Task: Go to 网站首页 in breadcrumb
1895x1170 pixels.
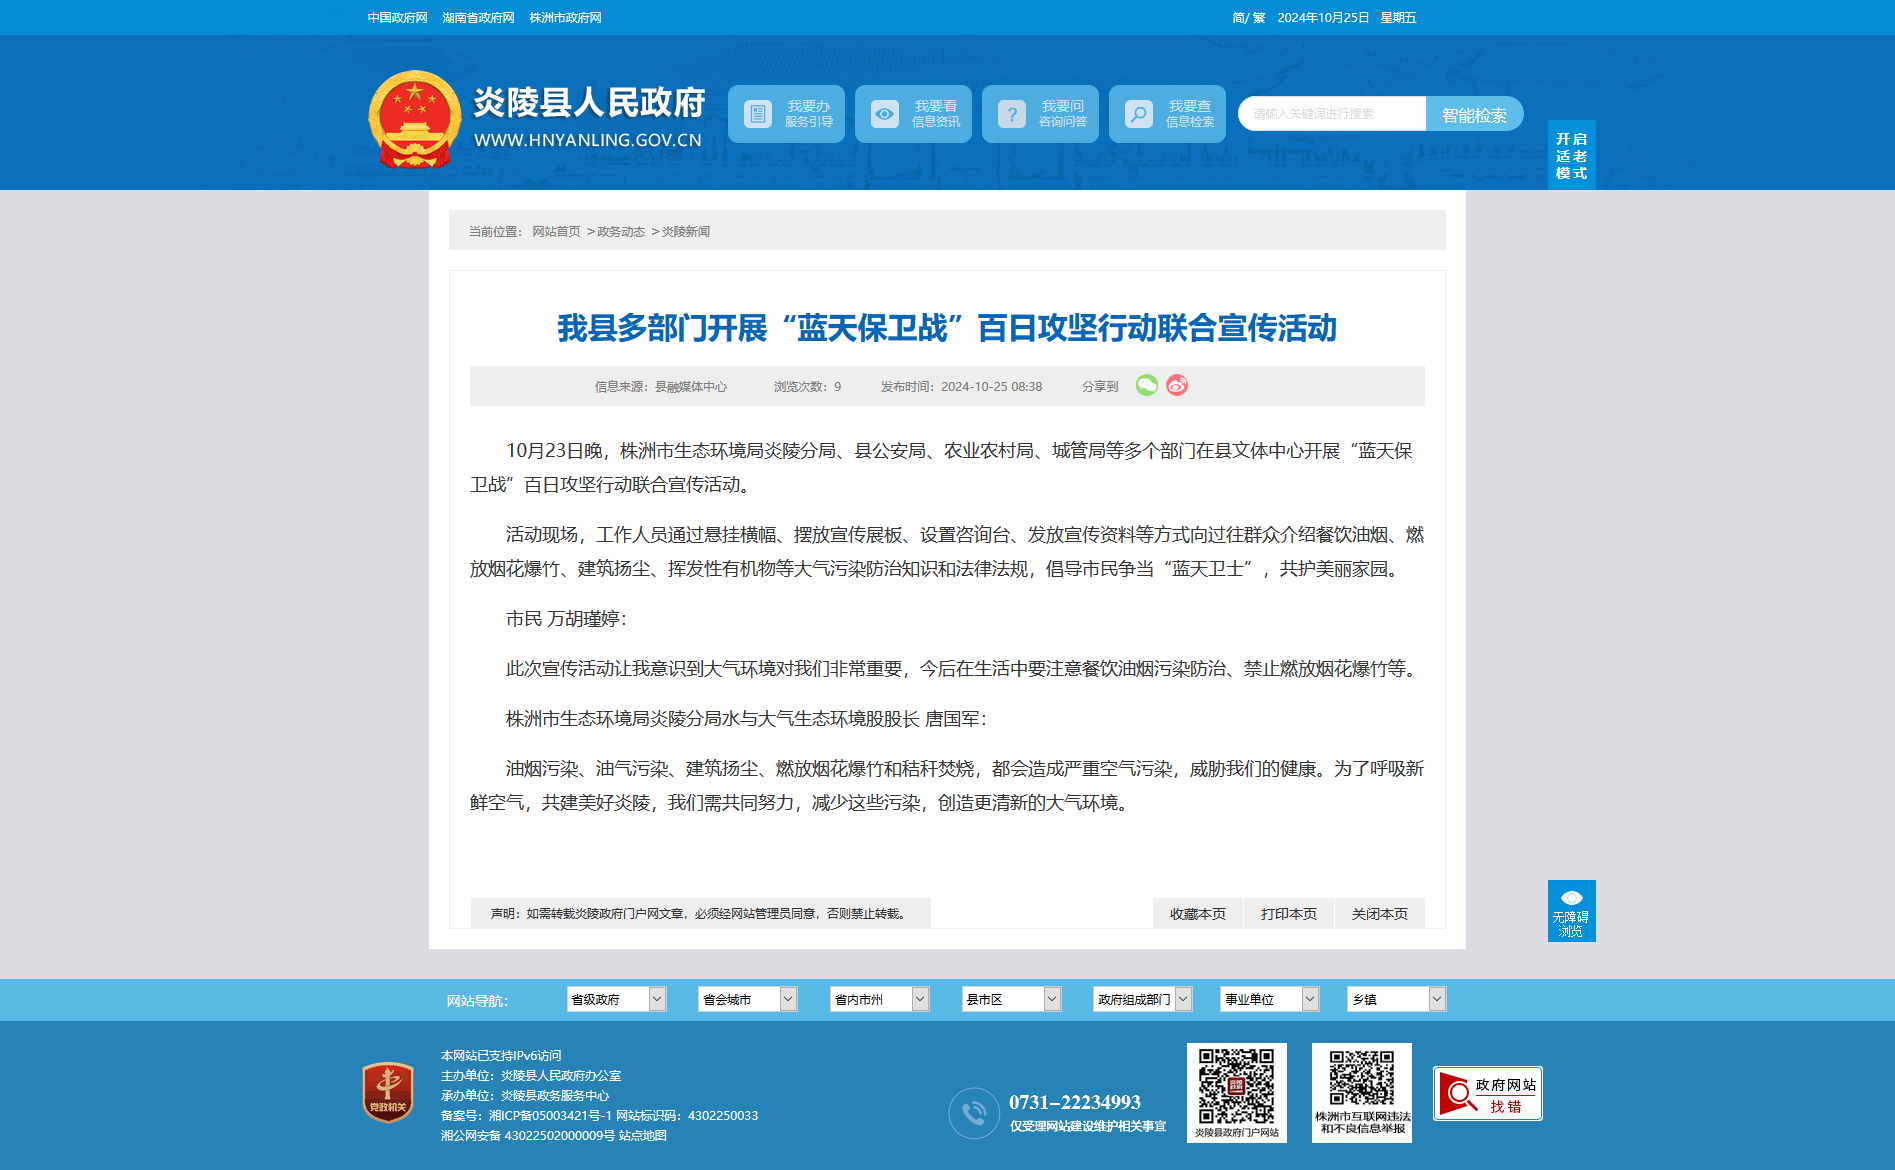Action: 556,232
